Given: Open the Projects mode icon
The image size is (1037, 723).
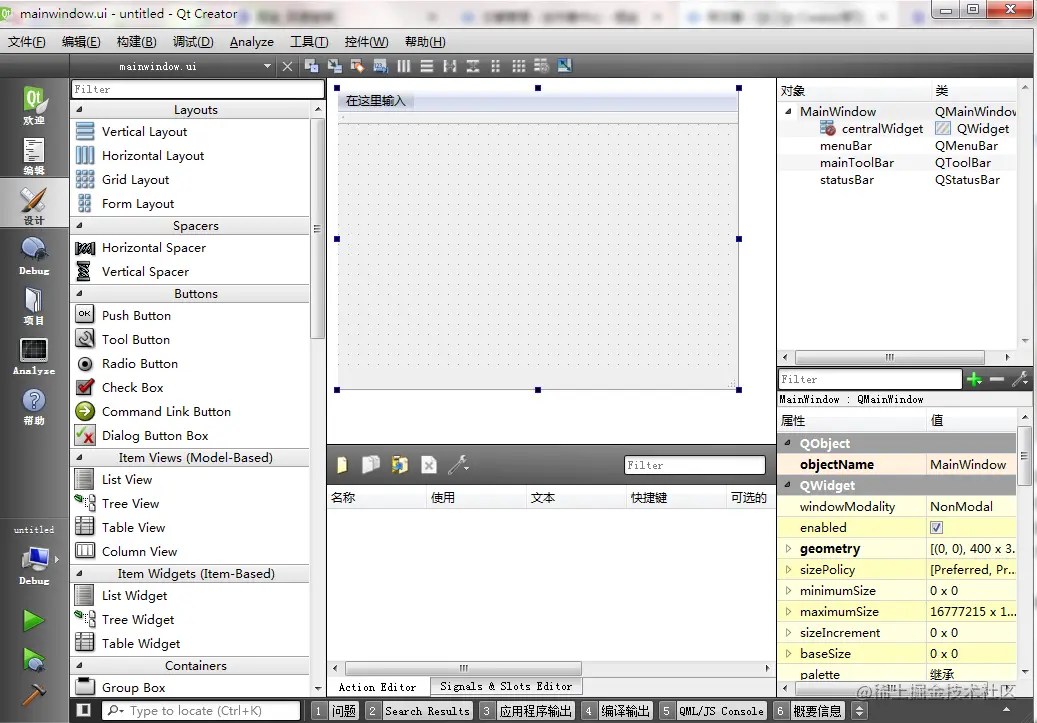Looking at the screenshot, I should (x=34, y=306).
